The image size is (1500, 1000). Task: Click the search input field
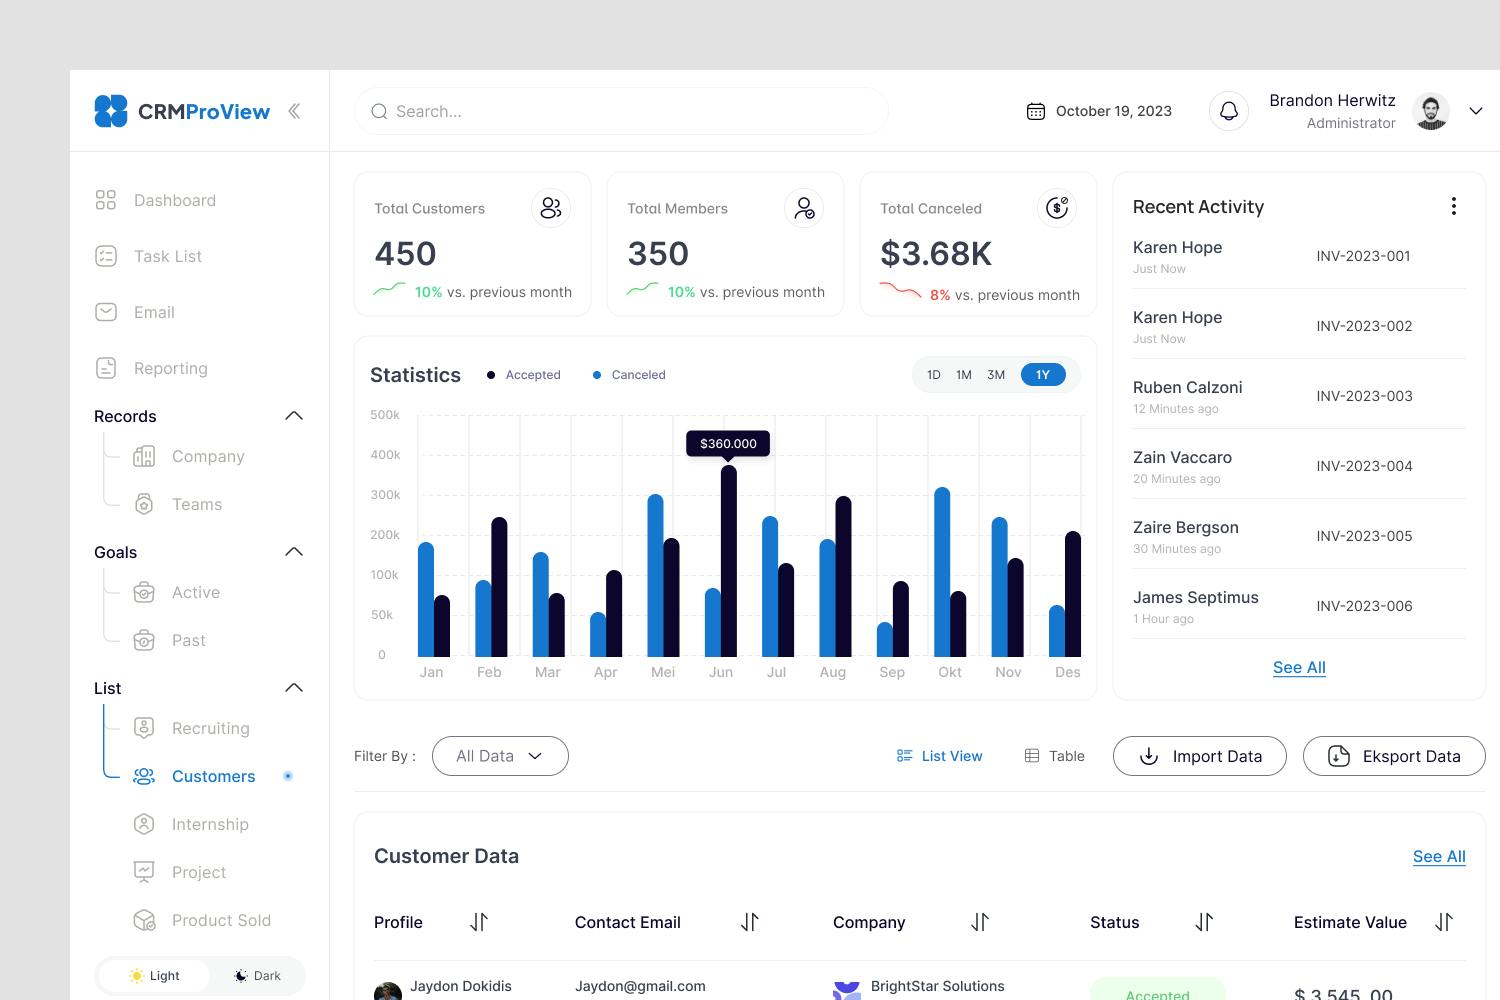click(621, 111)
